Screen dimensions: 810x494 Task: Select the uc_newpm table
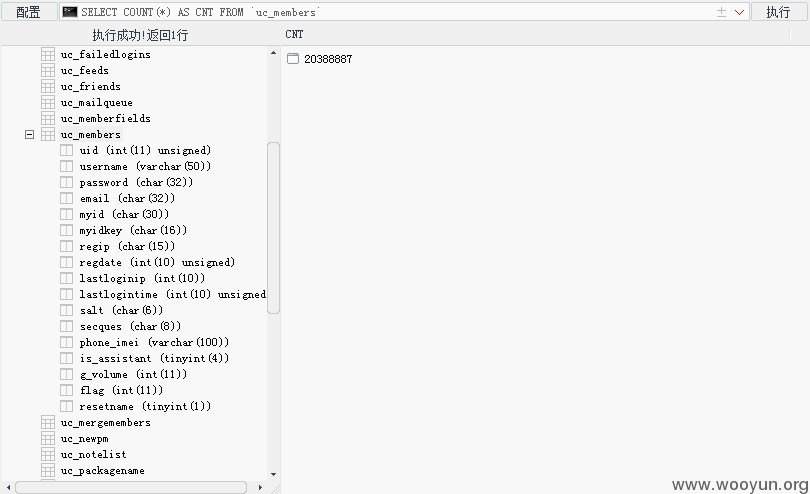click(x=84, y=439)
